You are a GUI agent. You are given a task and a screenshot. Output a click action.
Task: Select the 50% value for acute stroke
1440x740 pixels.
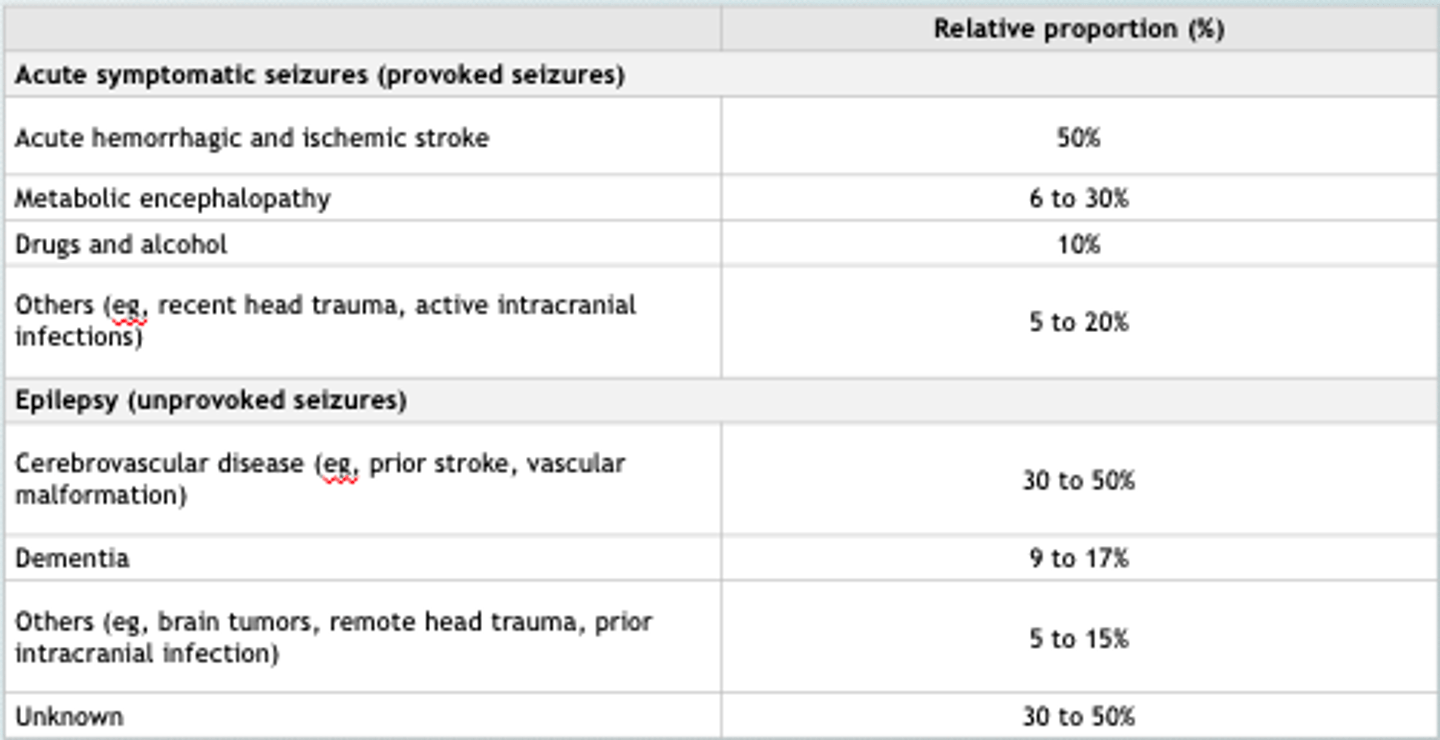[x=1078, y=137]
